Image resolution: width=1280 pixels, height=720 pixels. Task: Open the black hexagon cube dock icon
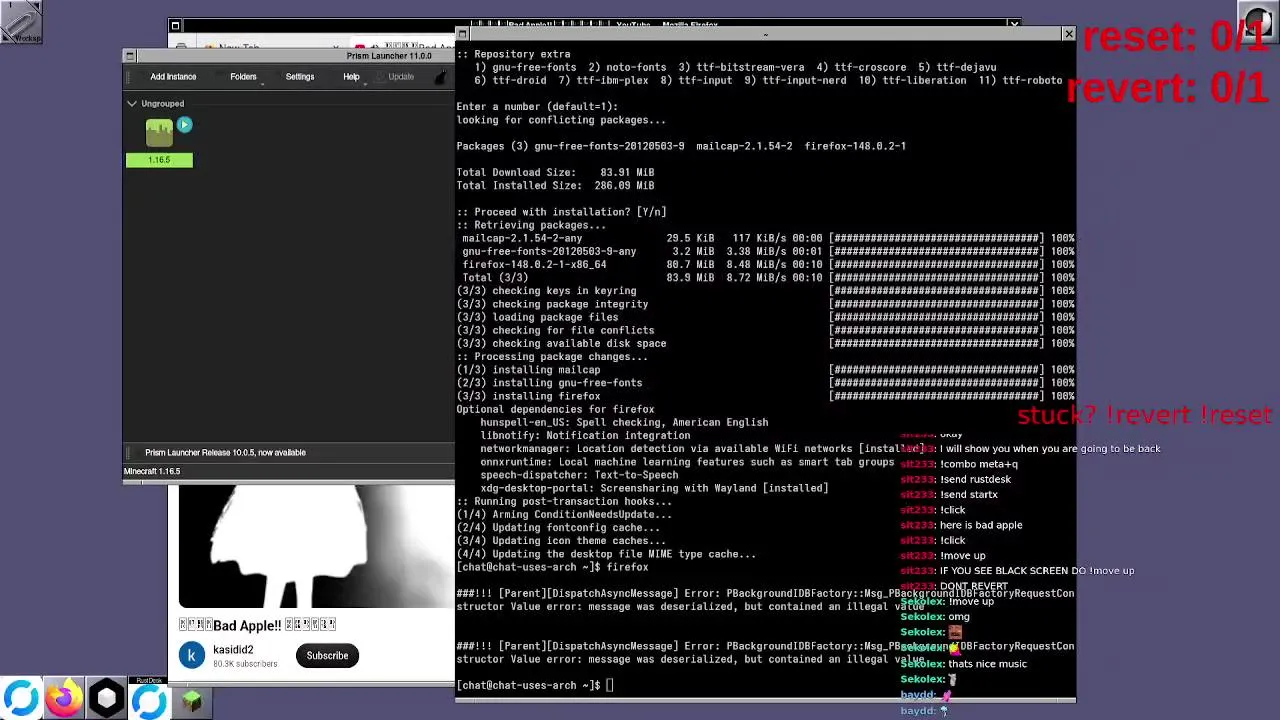click(x=106, y=699)
